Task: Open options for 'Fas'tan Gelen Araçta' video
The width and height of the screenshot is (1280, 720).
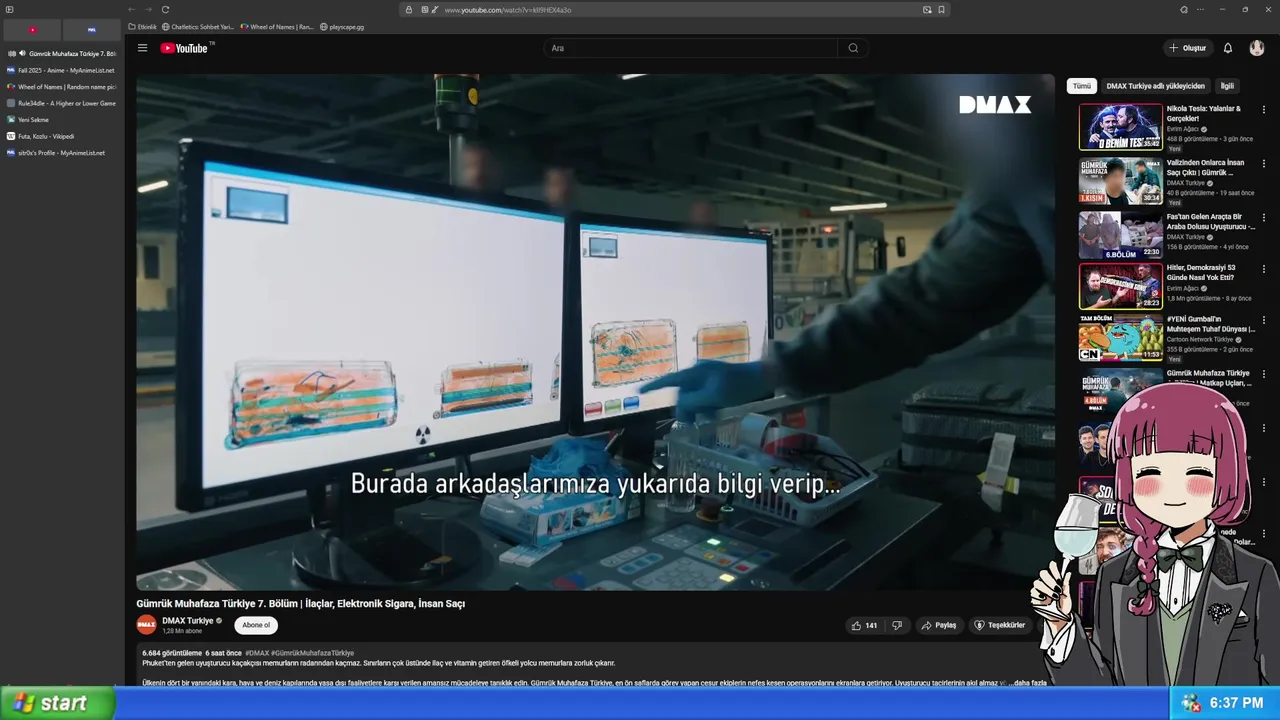Action: pos(1263,218)
